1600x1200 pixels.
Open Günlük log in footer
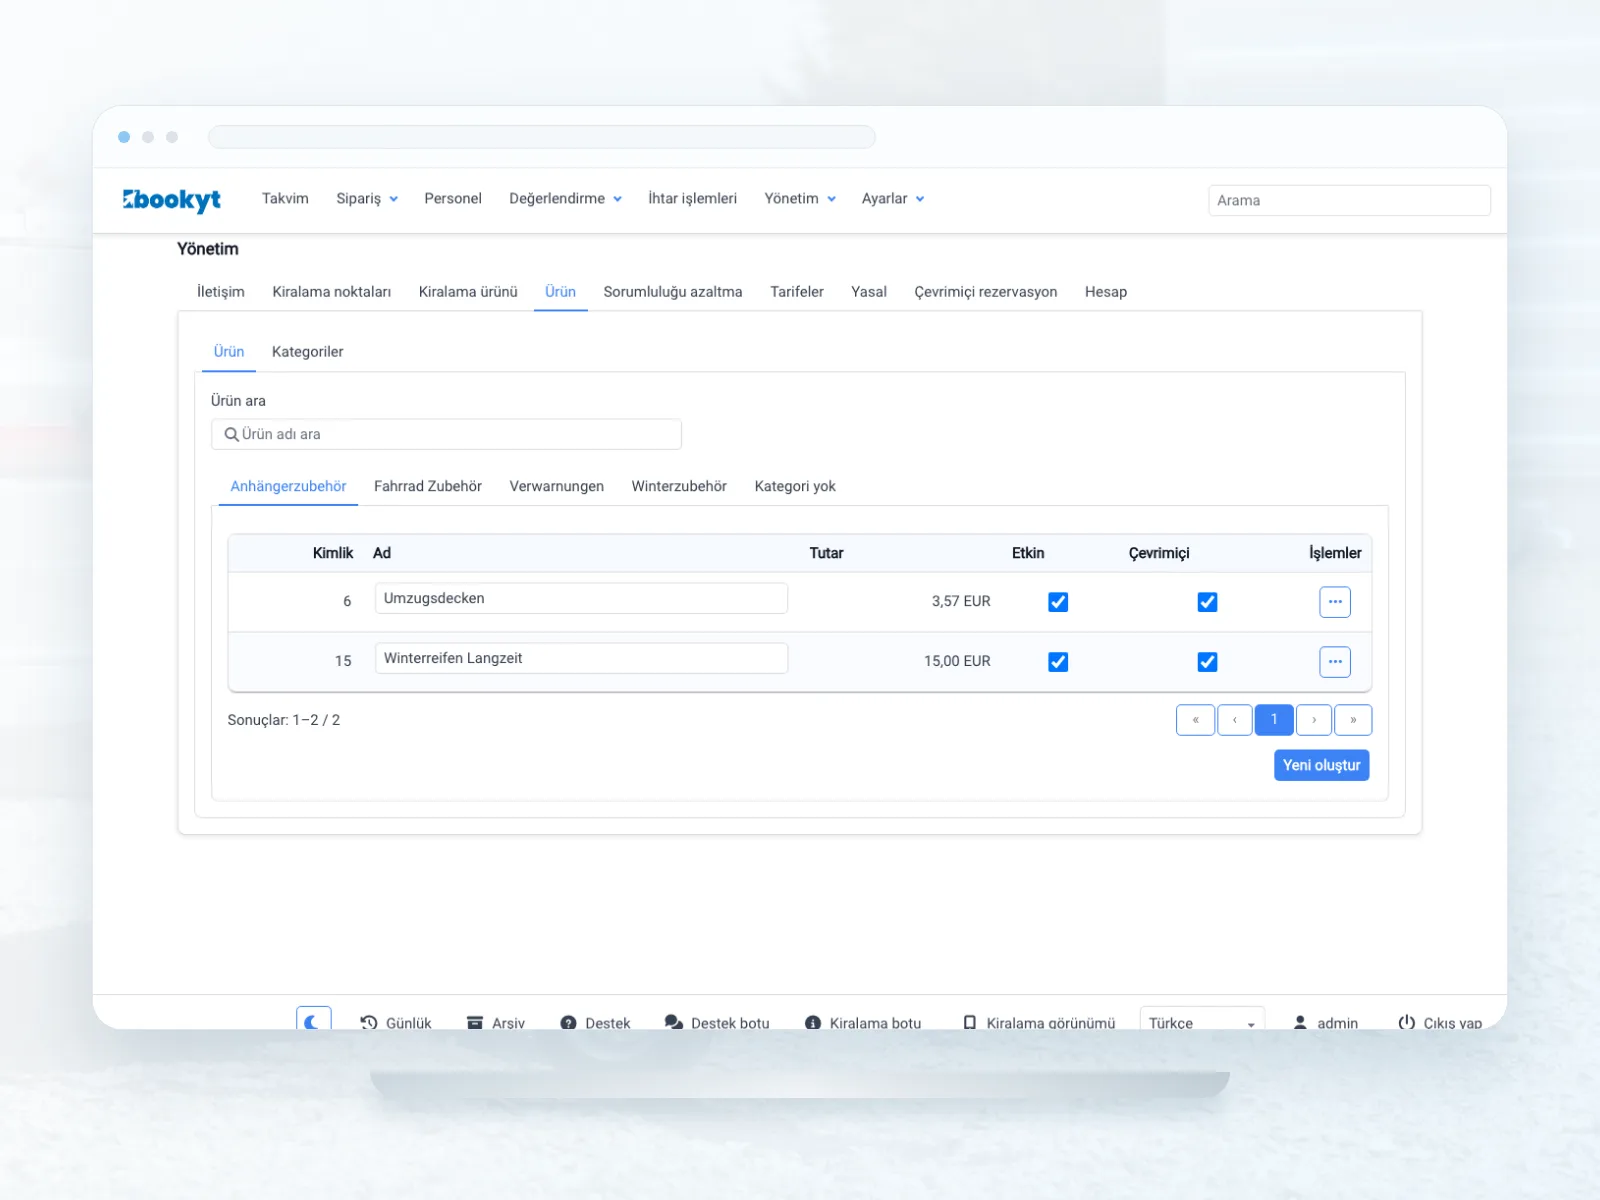point(396,1022)
